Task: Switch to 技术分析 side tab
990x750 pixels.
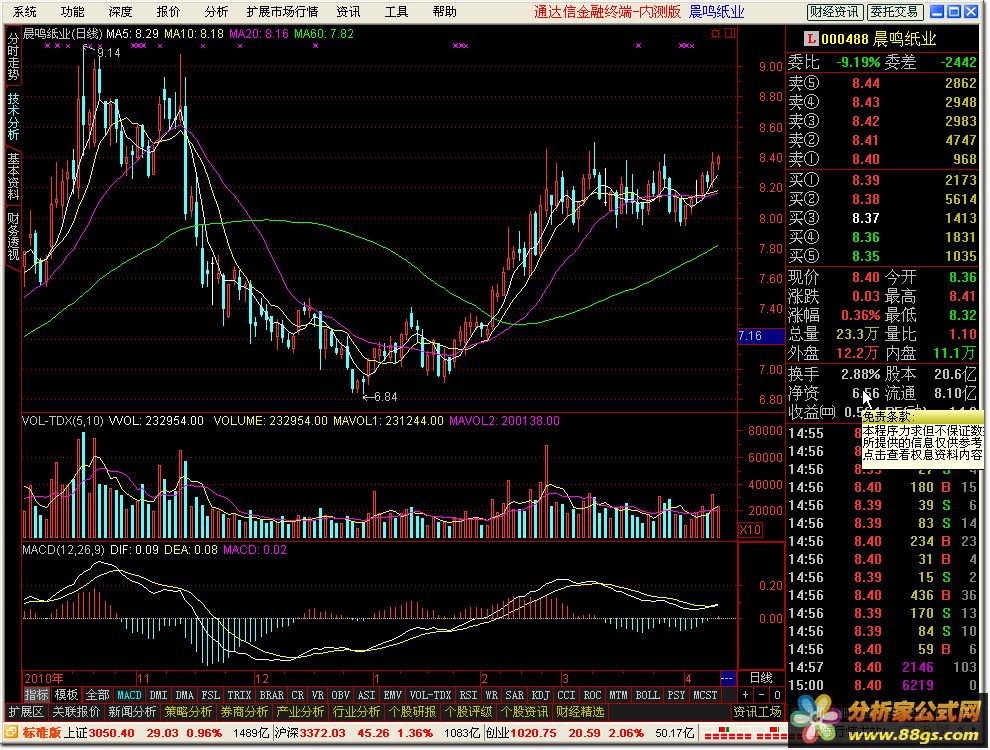Action: (13, 117)
